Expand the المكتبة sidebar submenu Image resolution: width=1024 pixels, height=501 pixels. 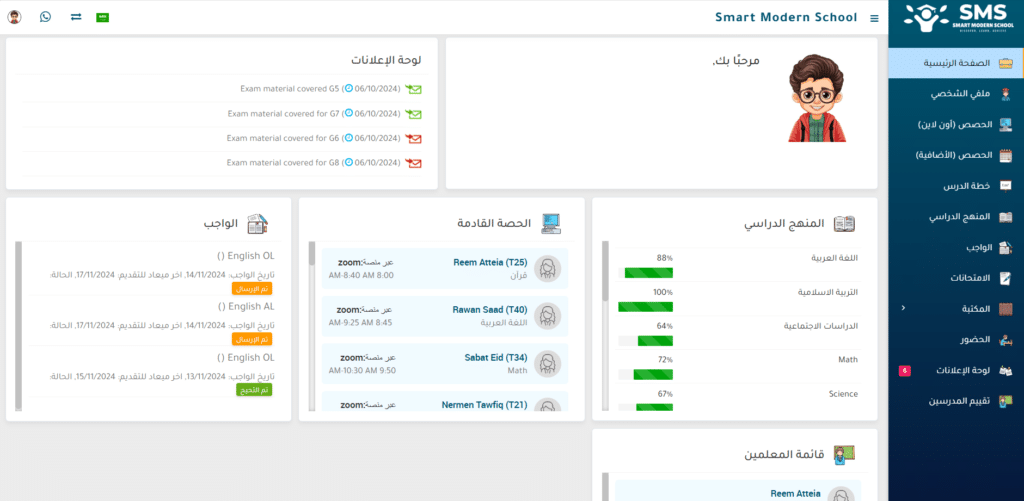coord(904,309)
